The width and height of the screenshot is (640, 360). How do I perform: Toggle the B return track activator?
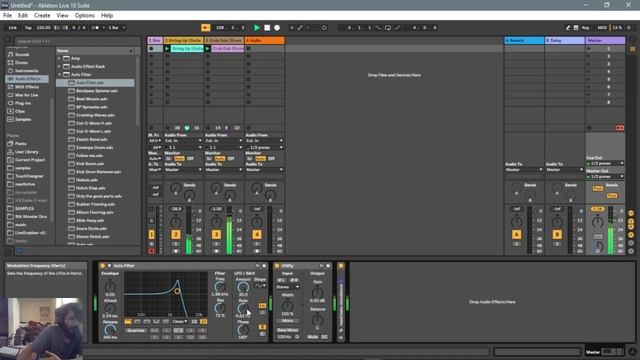point(557,235)
